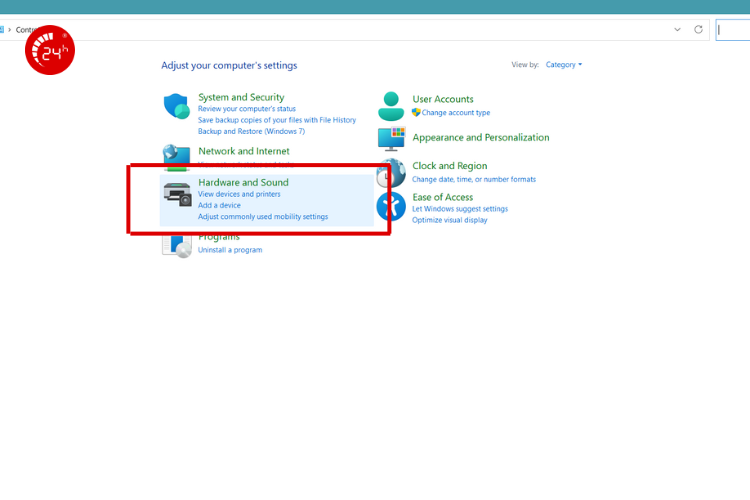Click the Programs category icon

[176, 244]
